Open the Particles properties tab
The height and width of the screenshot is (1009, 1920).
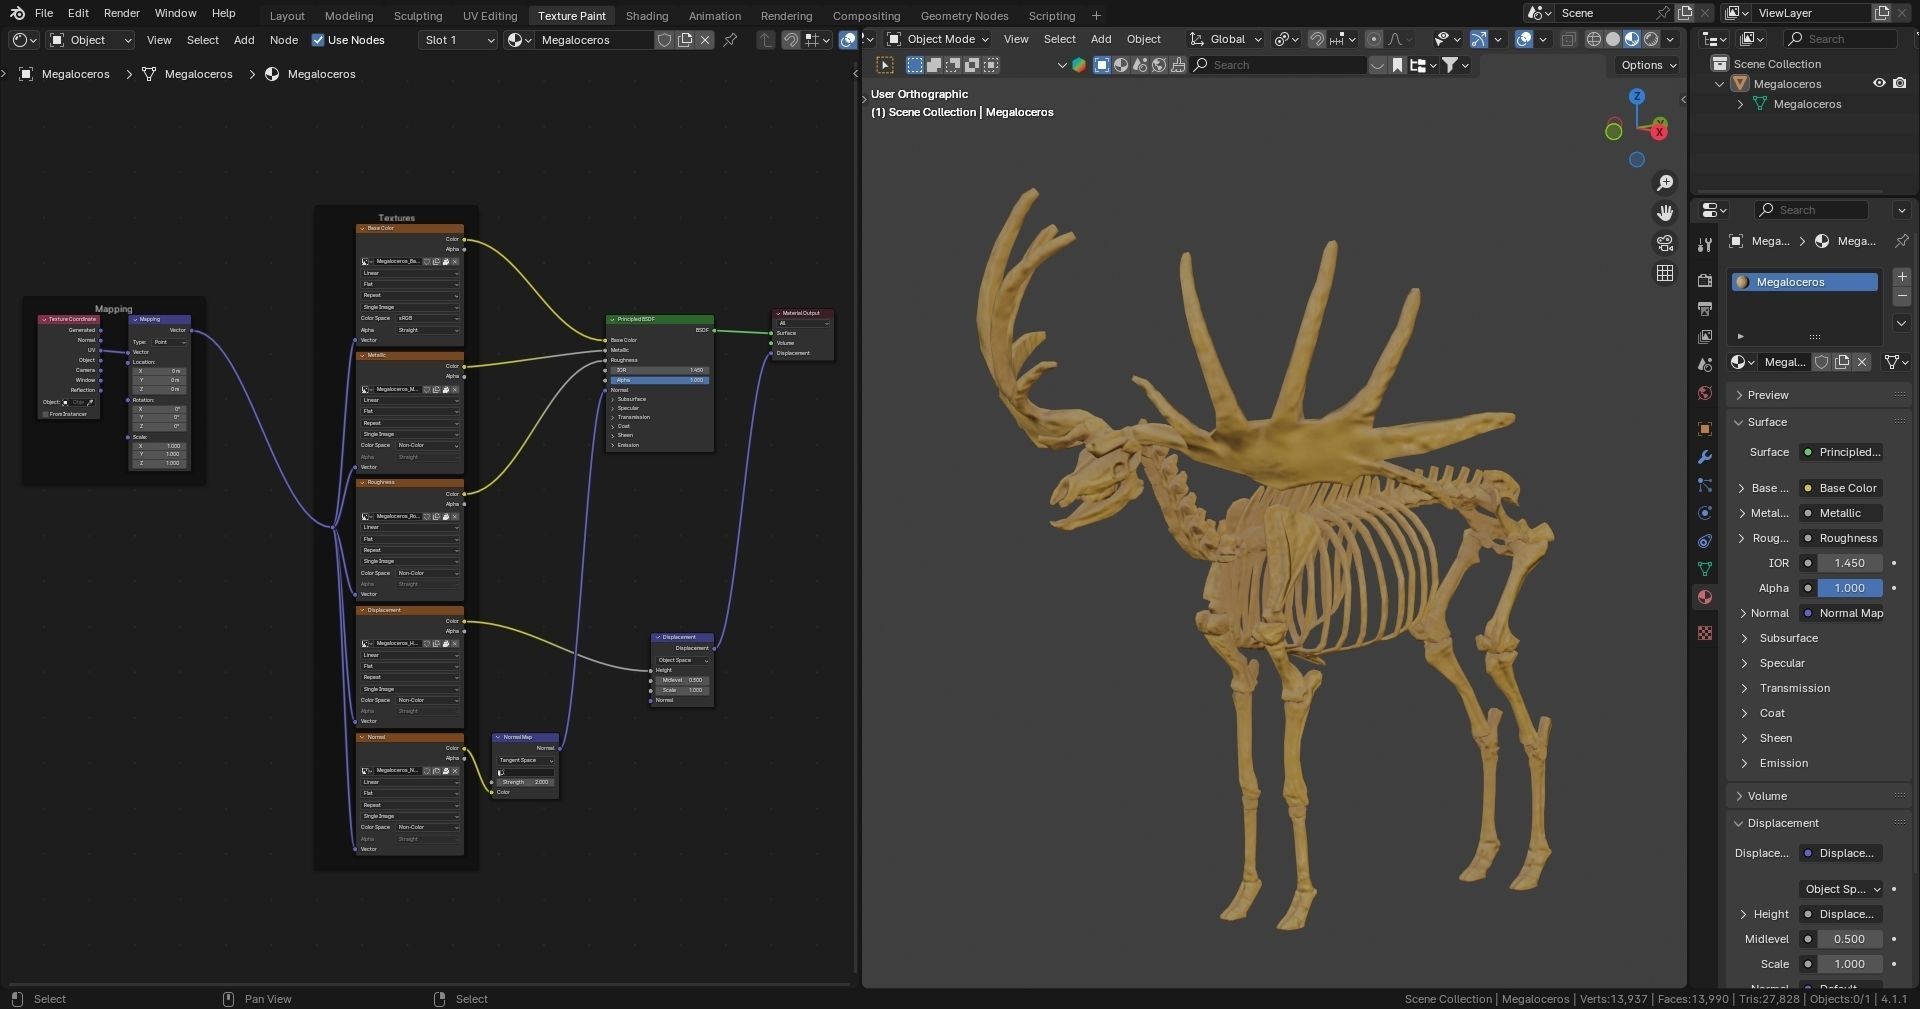coord(1705,485)
